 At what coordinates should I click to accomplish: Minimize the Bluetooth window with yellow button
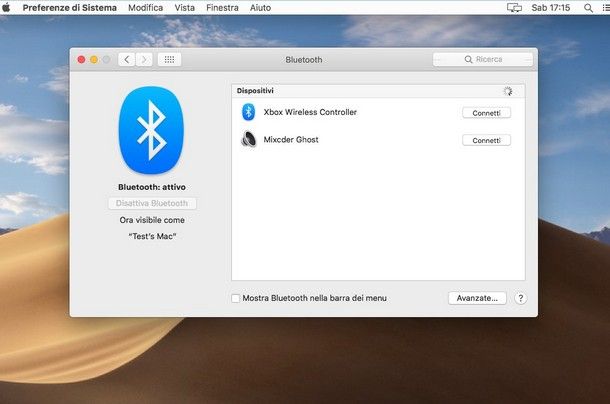pos(94,60)
